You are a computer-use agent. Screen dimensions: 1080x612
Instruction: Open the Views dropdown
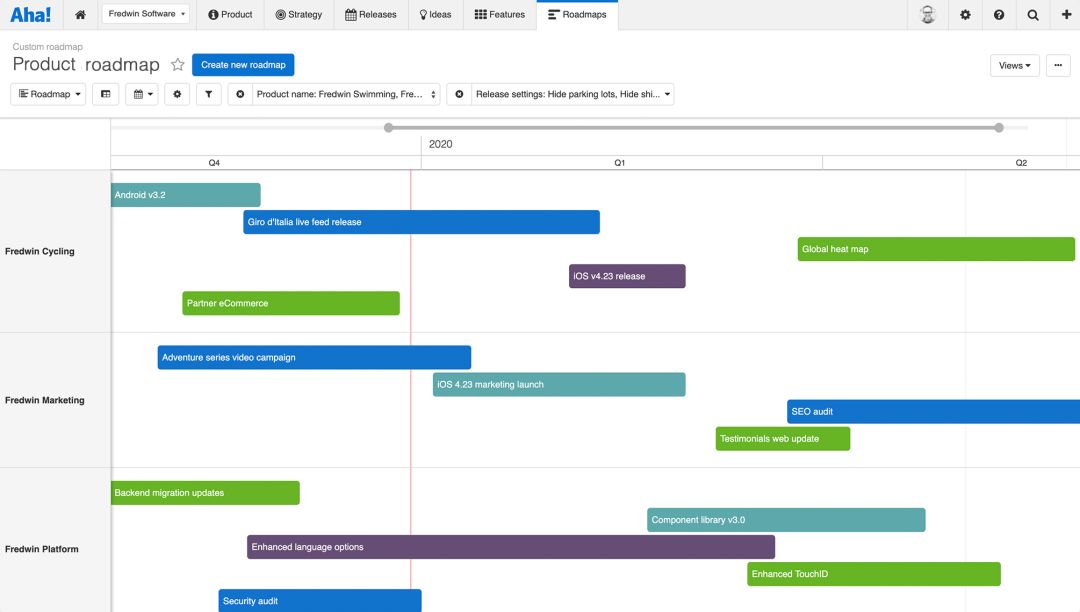[1014, 66]
